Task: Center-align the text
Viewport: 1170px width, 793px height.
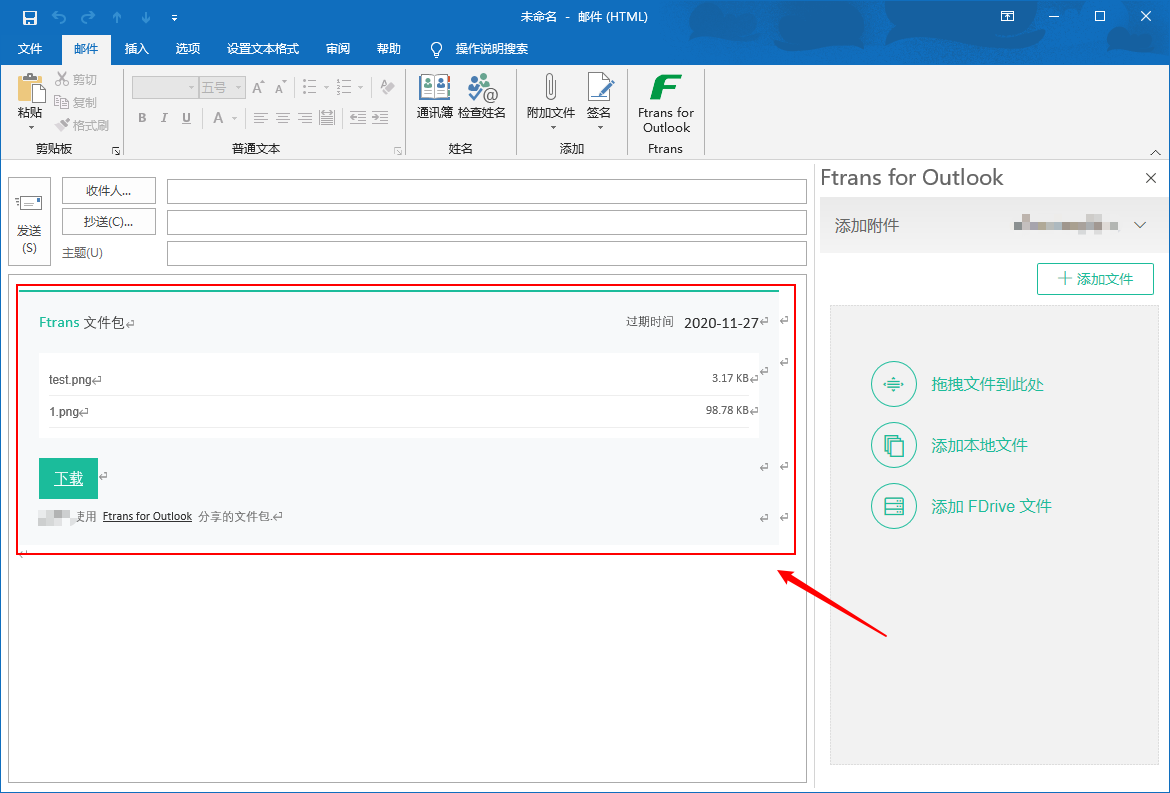Action: [x=283, y=118]
